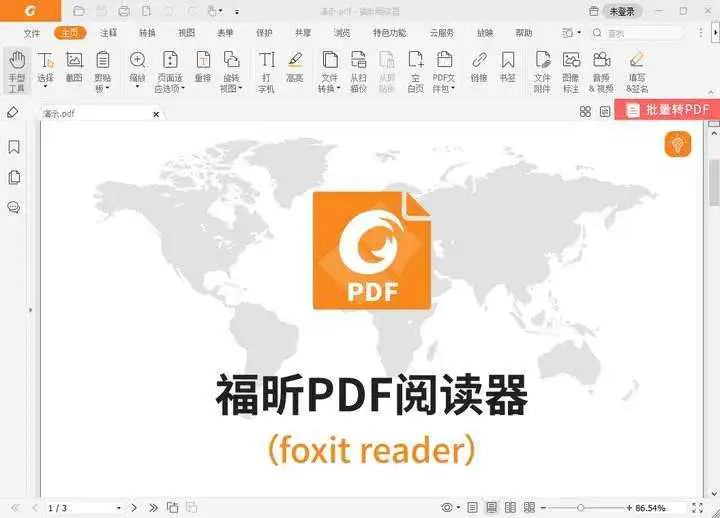Viewport: 720px width, 518px height.
Task: Click the File Attachment tool (文件附件)
Action: point(542,71)
